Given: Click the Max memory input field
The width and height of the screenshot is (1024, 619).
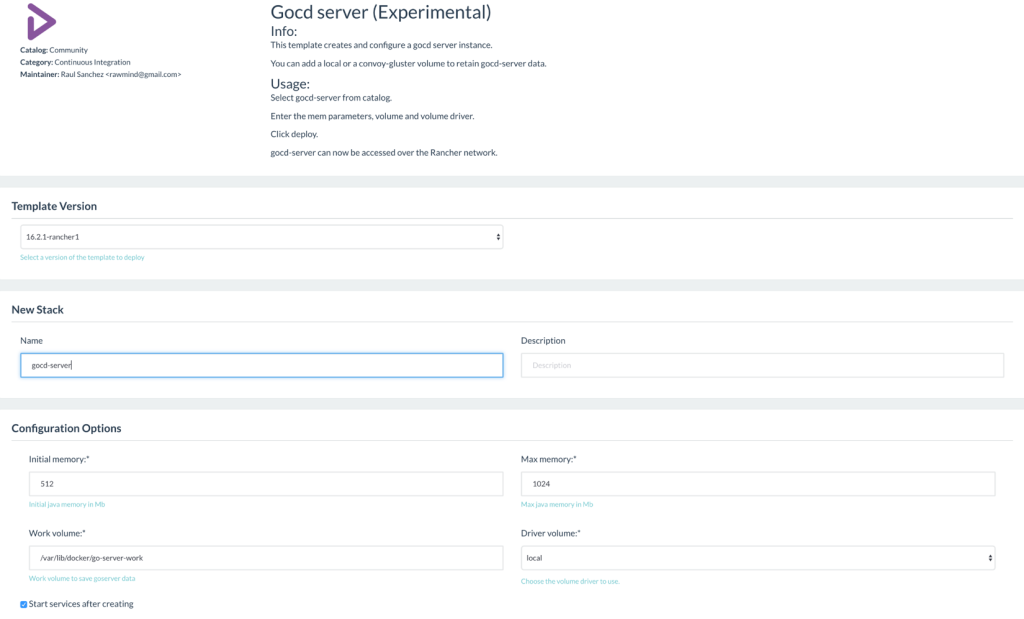Looking at the screenshot, I should (x=757, y=484).
